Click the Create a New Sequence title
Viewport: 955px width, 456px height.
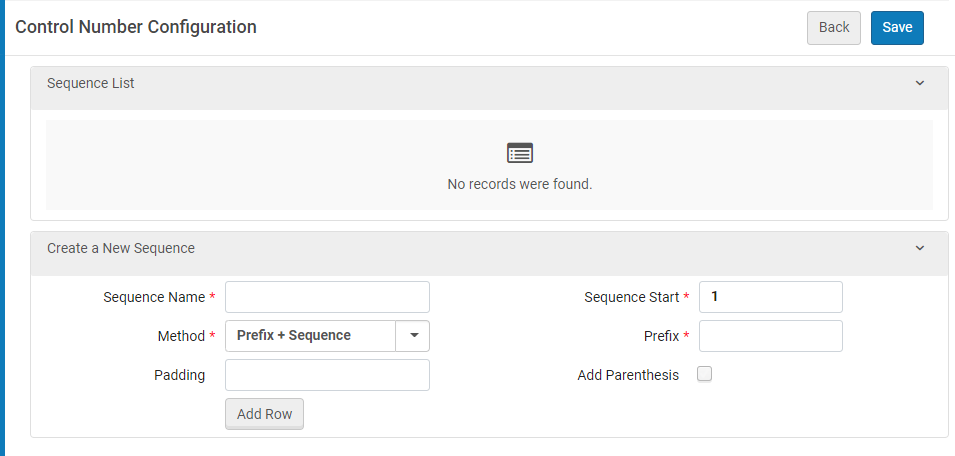click(x=121, y=248)
